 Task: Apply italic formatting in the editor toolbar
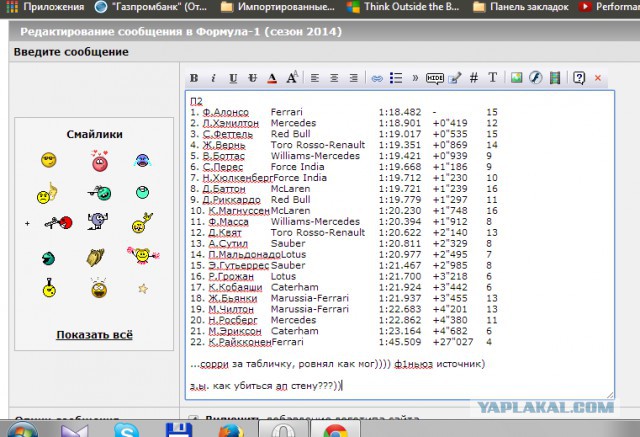(x=213, y=78)
